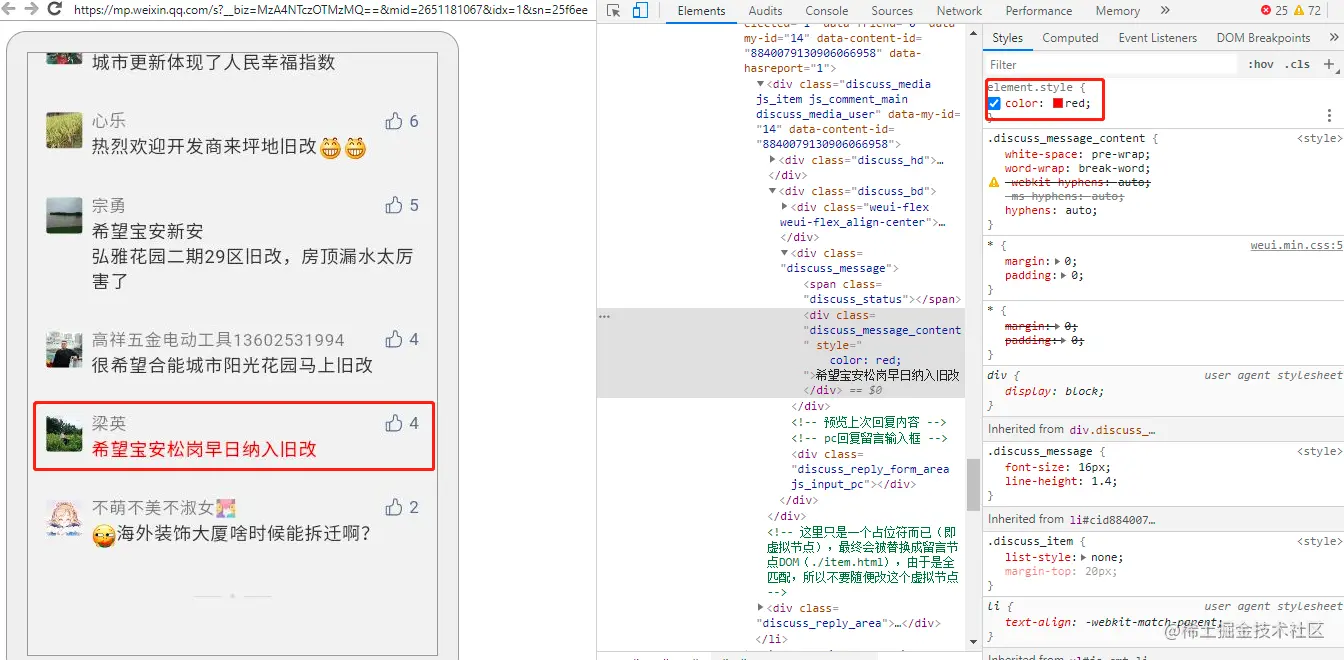Click the page reload icon
Viewport: 1344px width, 660px height.
coord(55,10)
